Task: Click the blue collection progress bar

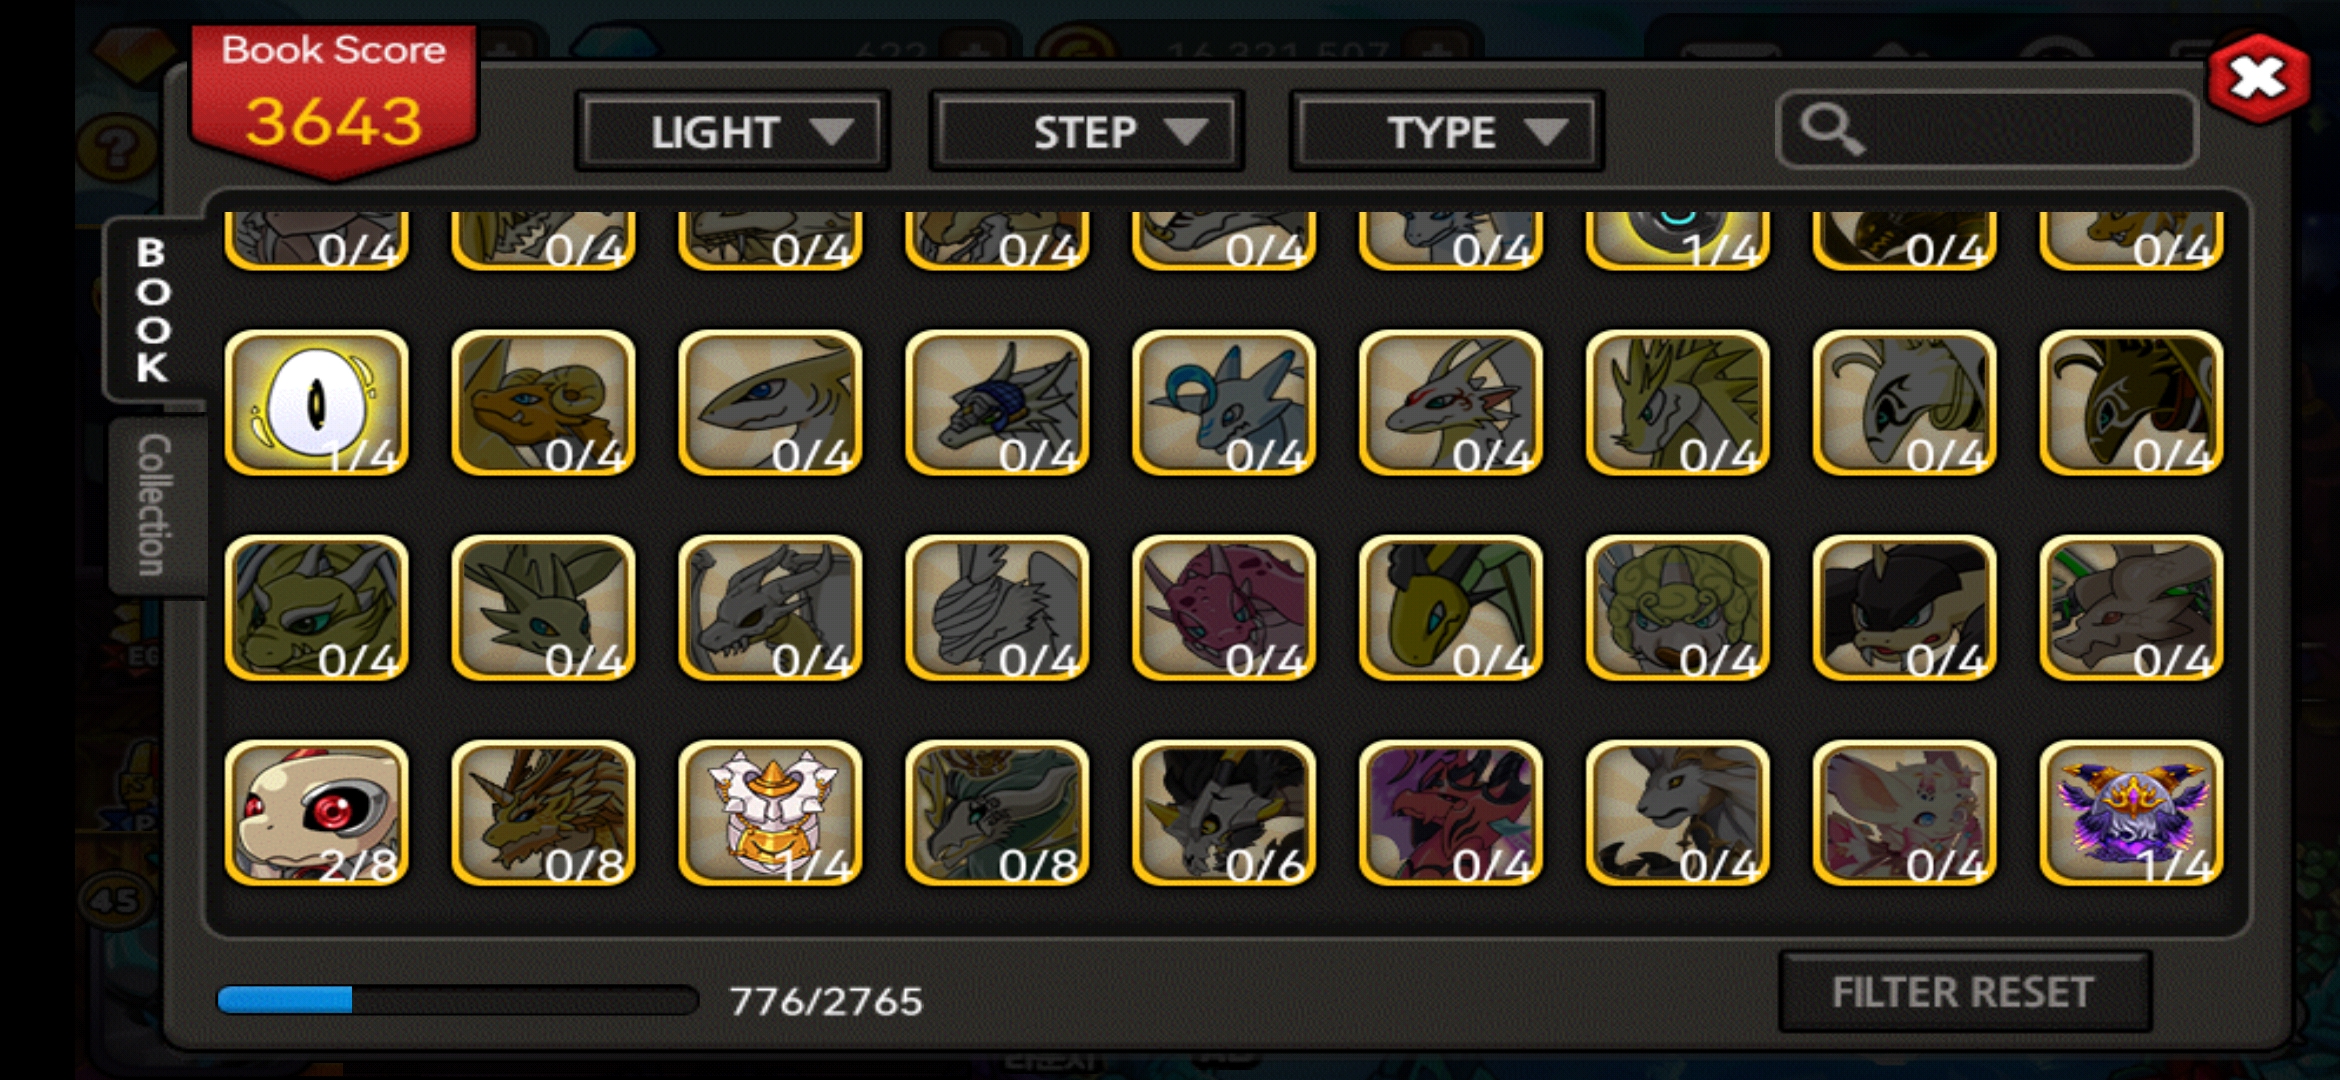Action: tap(457, 1000)
